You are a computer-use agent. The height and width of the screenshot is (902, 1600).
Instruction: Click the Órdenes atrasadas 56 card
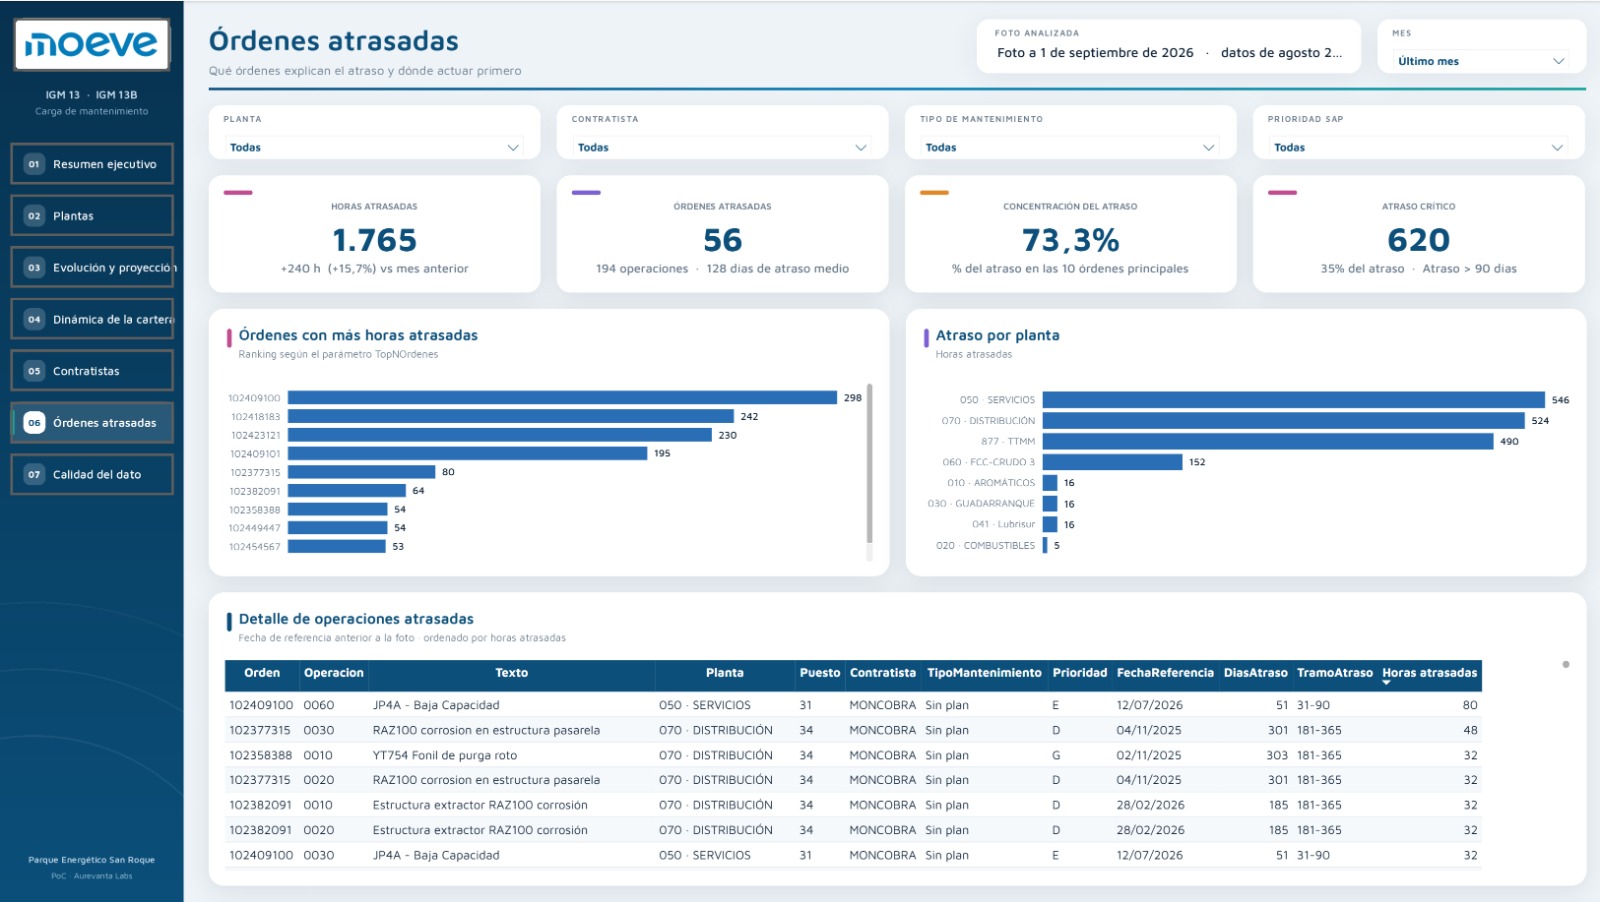tap(722, 234)
